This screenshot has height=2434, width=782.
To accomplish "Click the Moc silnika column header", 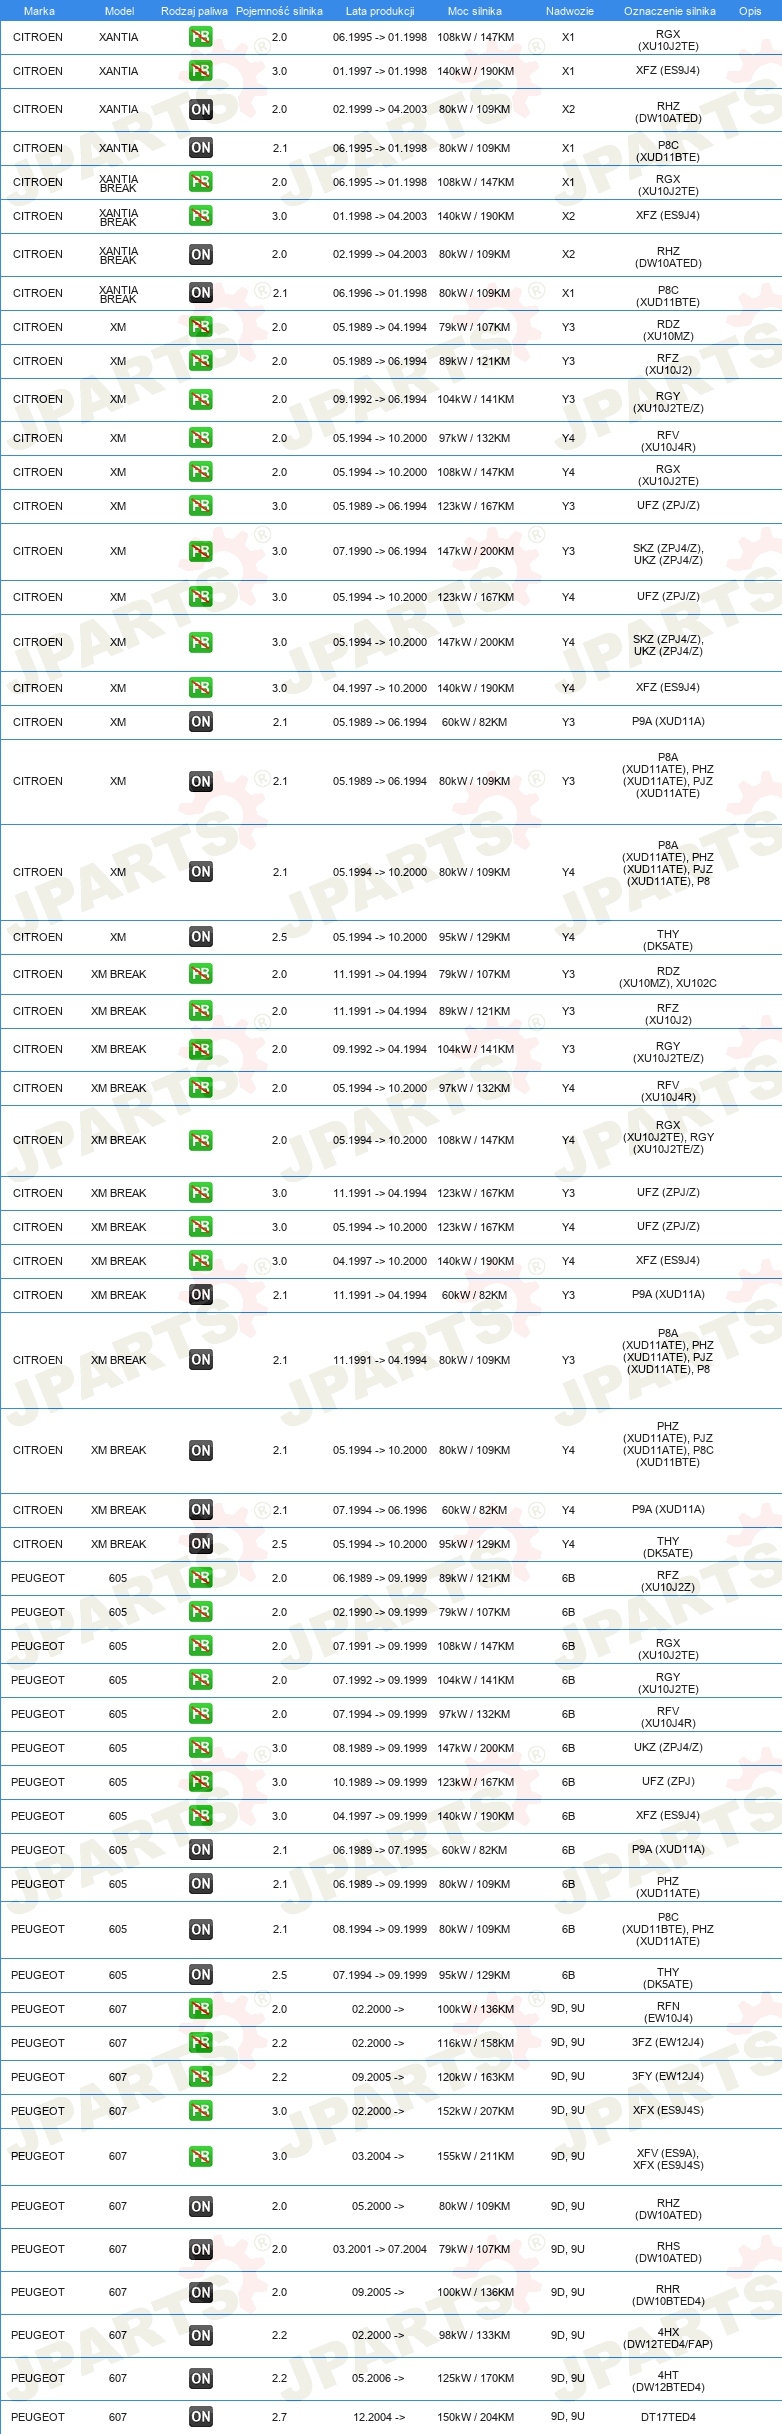I will [475, 11].
